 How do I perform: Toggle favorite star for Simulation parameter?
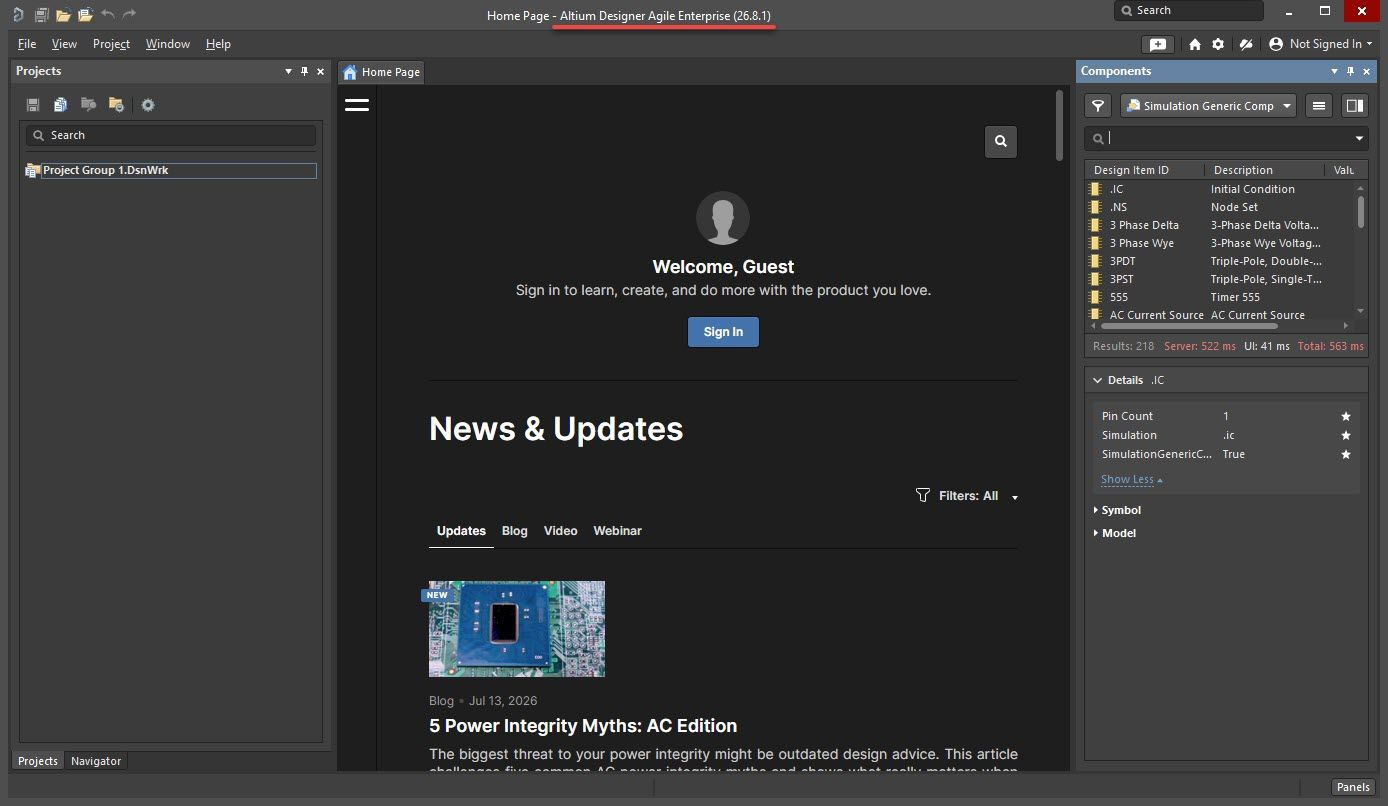[1346, 435]
